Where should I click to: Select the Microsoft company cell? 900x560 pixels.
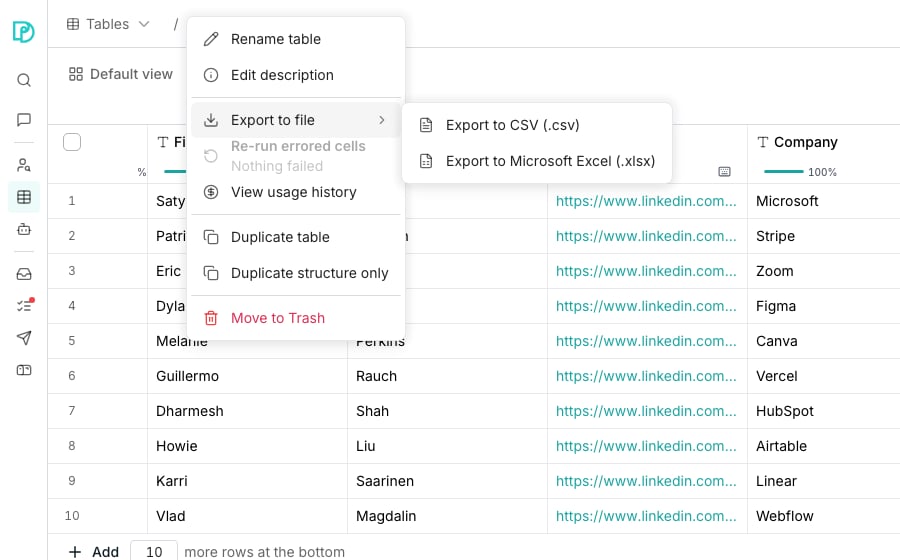[x=824, y=201]
